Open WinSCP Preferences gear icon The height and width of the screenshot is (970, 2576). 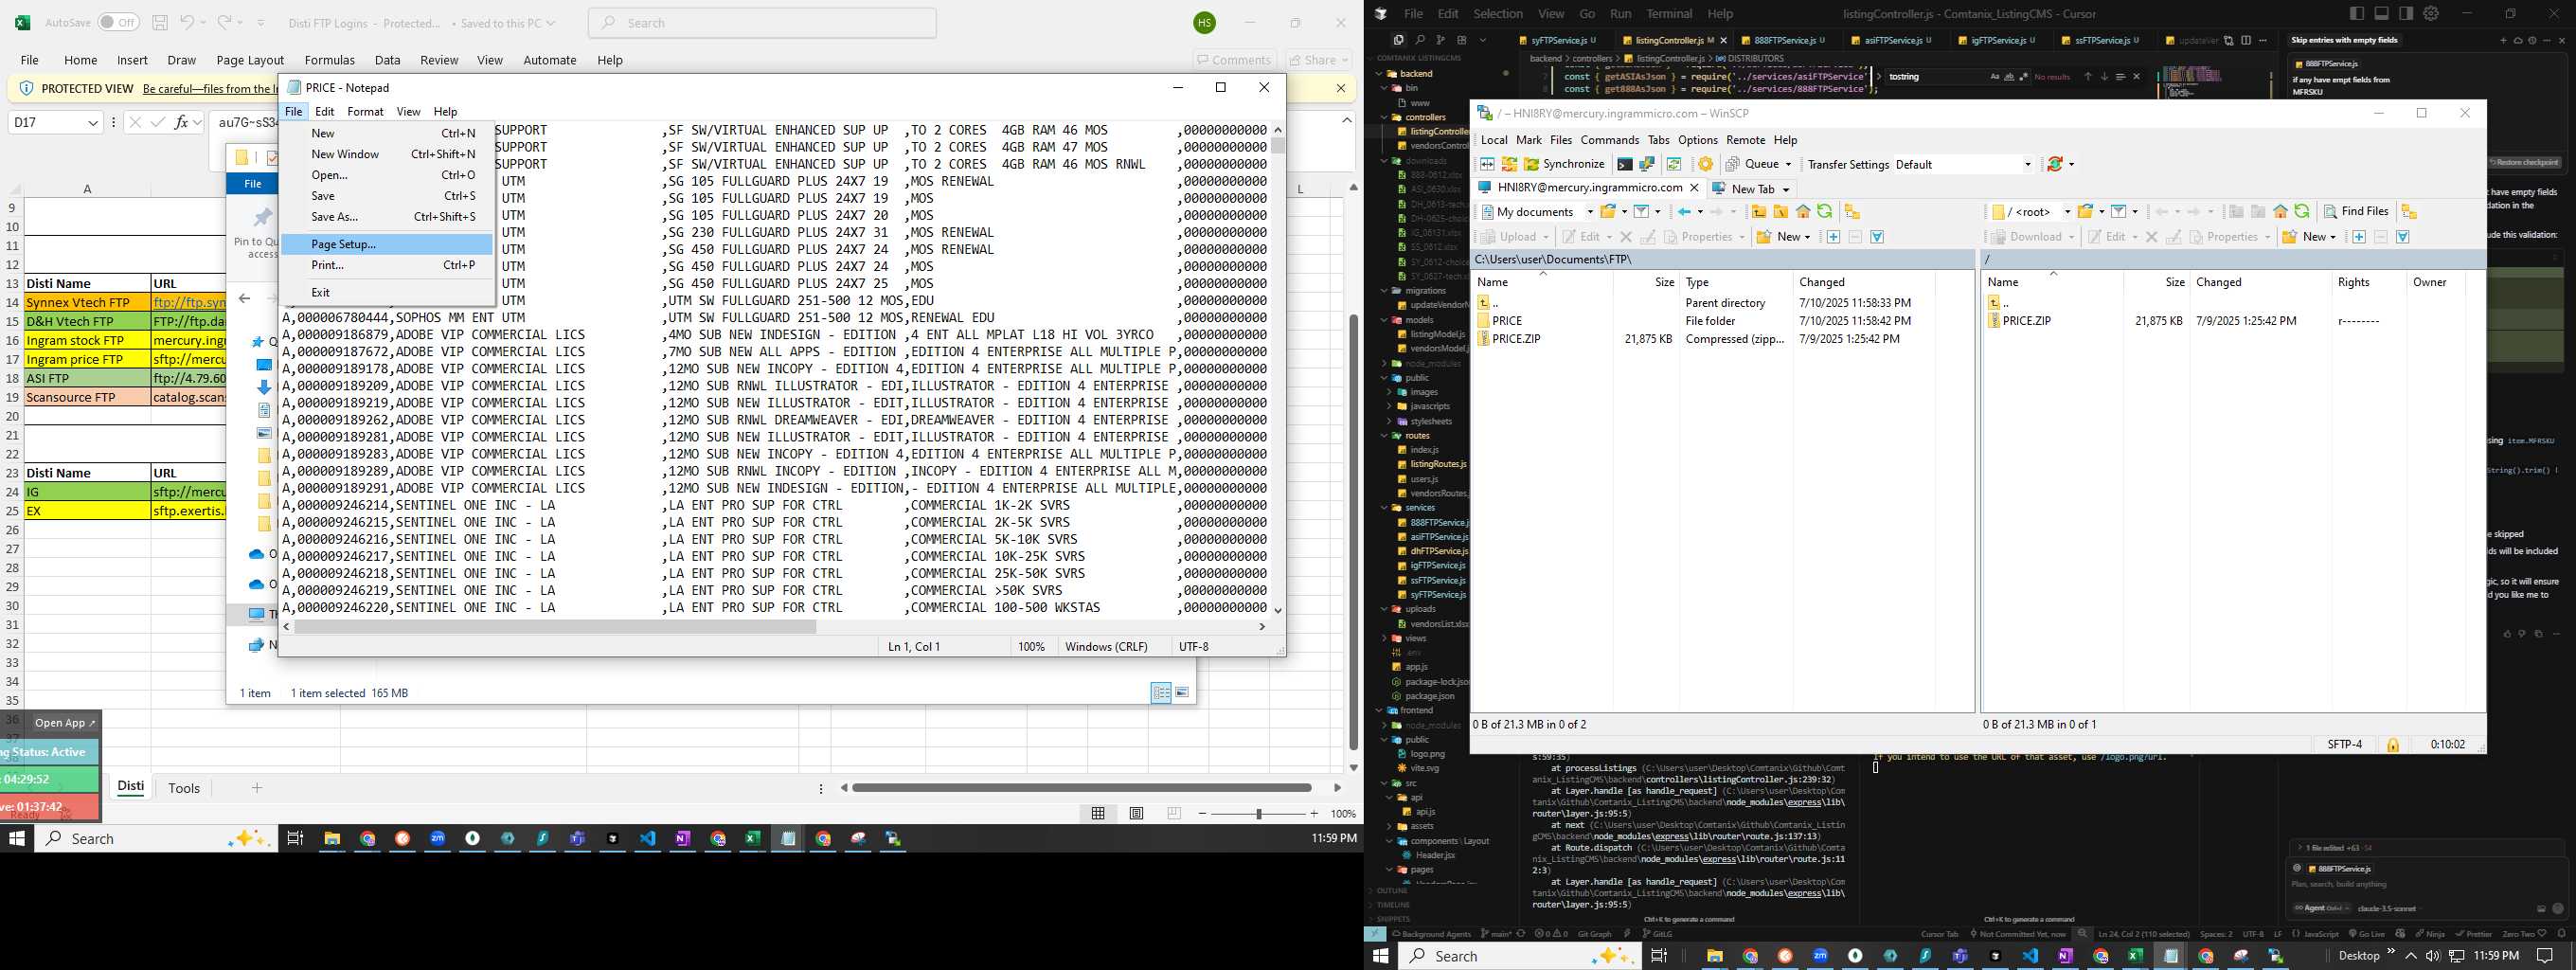click(1705, 164)
